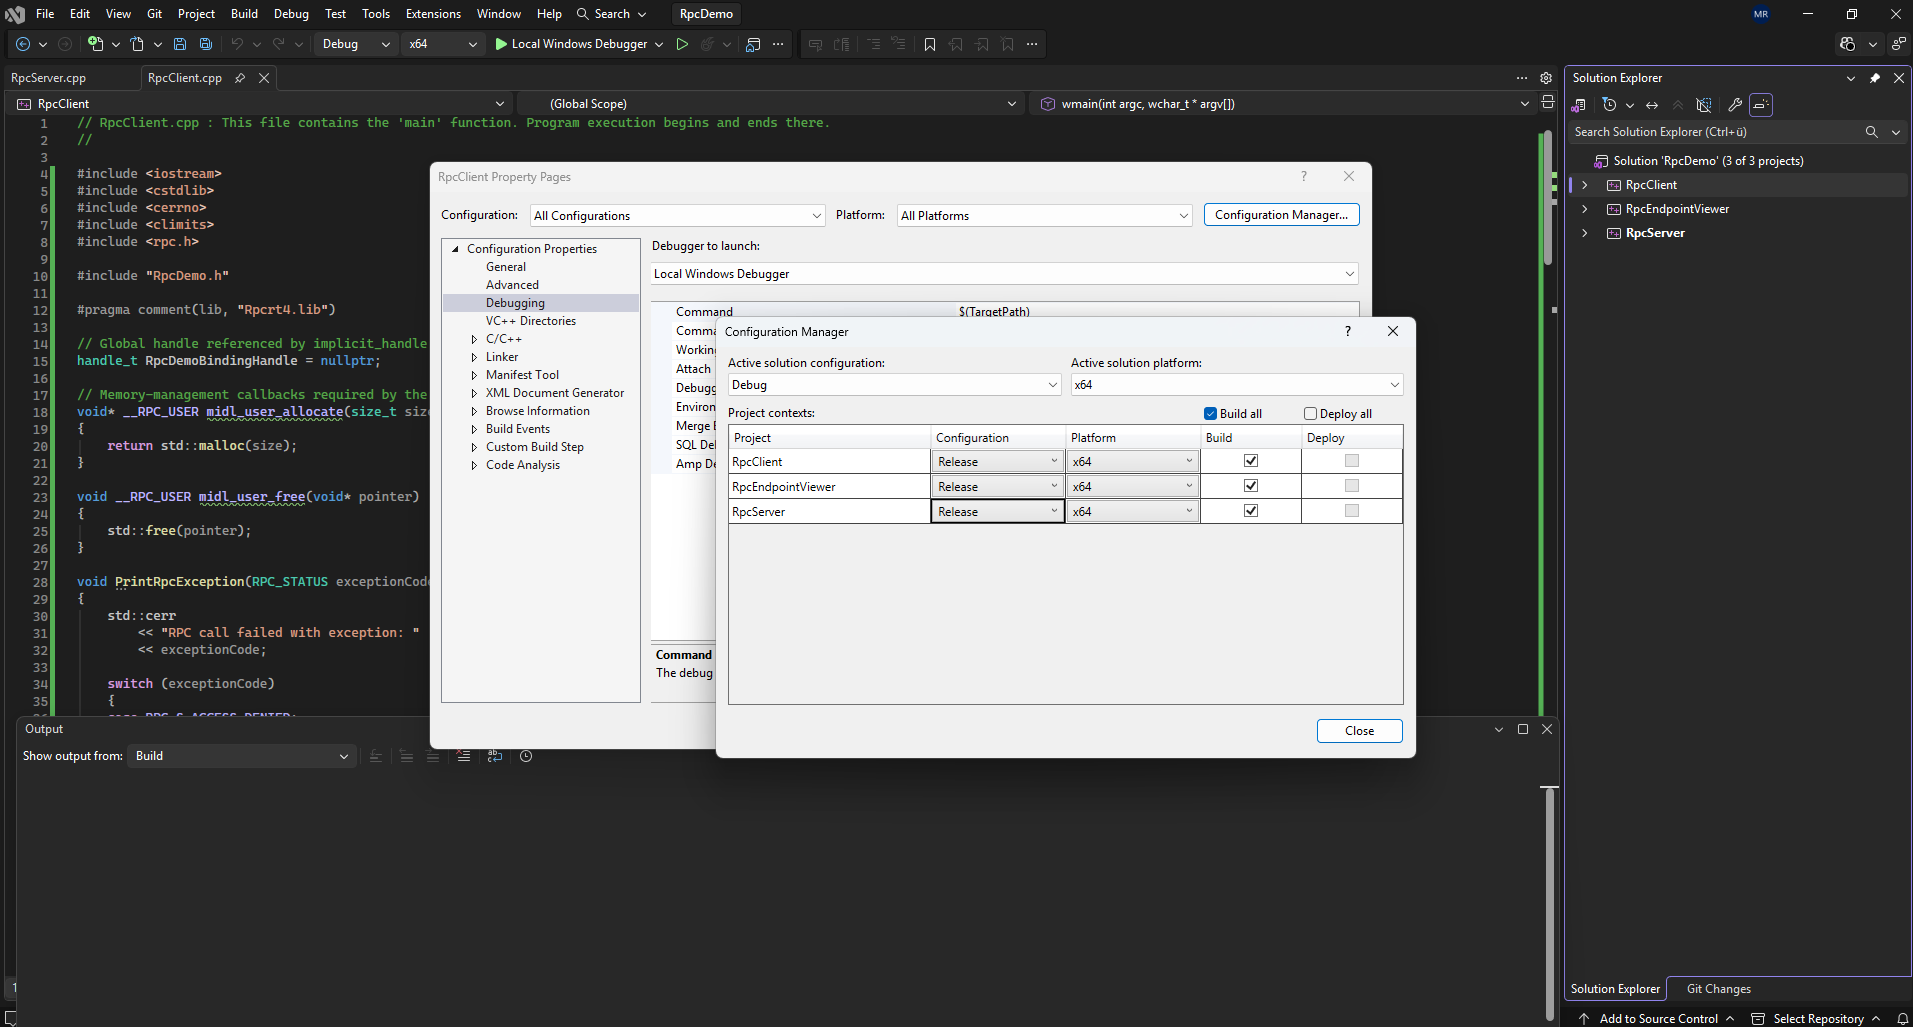1913x1027 pixels.
Task: Open RpcServer platform x64 dropdown
Action: 1133,511
